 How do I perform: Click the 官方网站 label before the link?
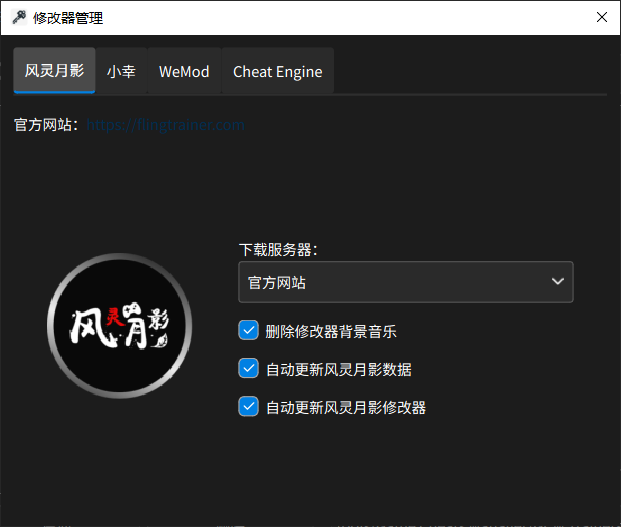(x=46, y=125)
